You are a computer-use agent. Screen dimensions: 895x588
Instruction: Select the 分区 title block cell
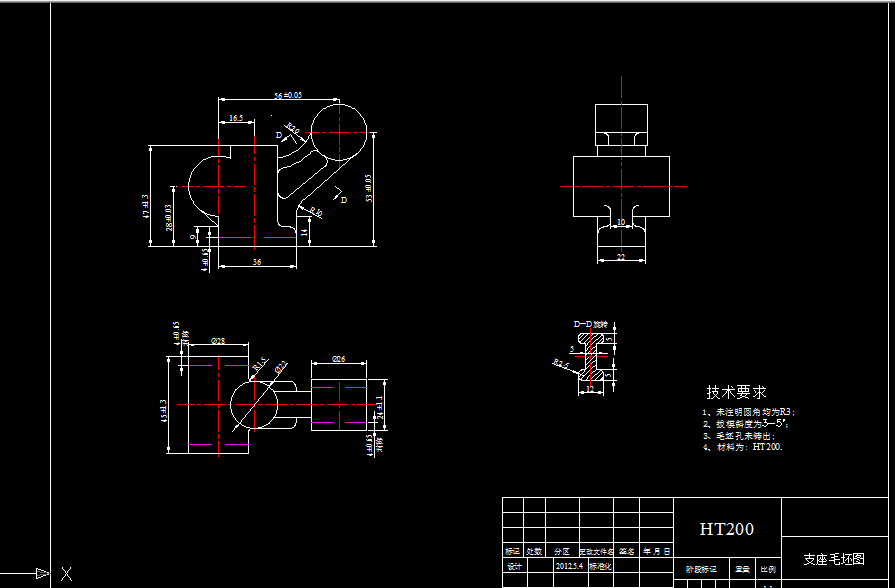[562, 551]
